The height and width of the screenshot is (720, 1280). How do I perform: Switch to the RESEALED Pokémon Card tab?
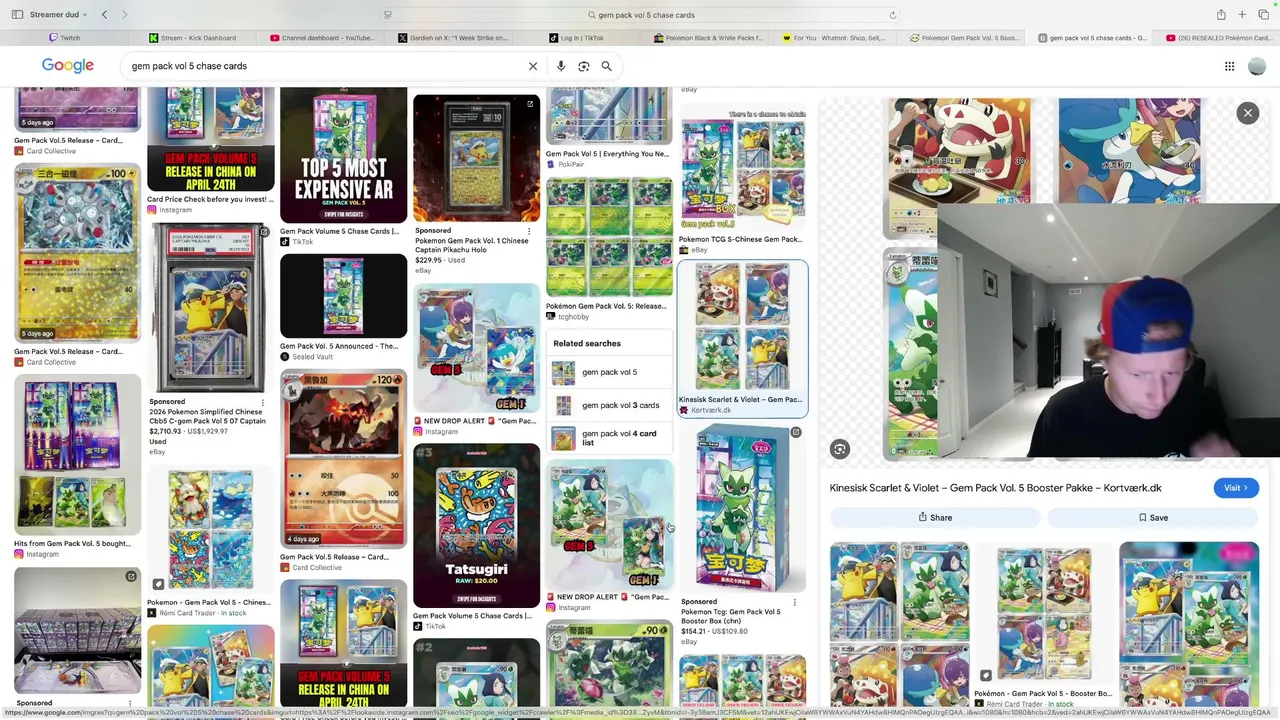tap(1218, 38)
